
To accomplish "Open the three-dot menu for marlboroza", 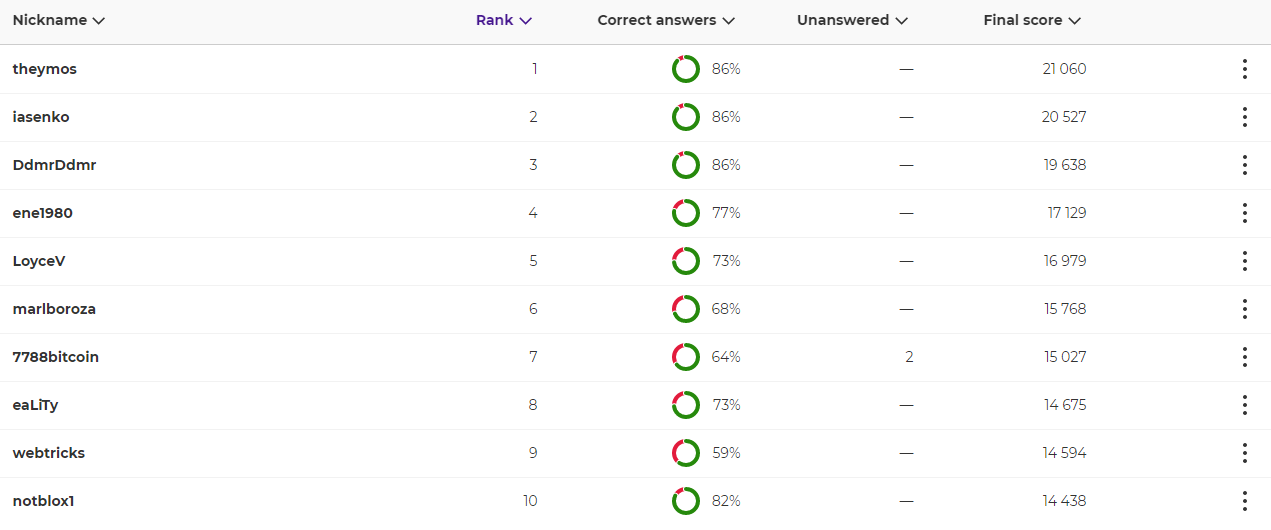I will (1244, 309).
